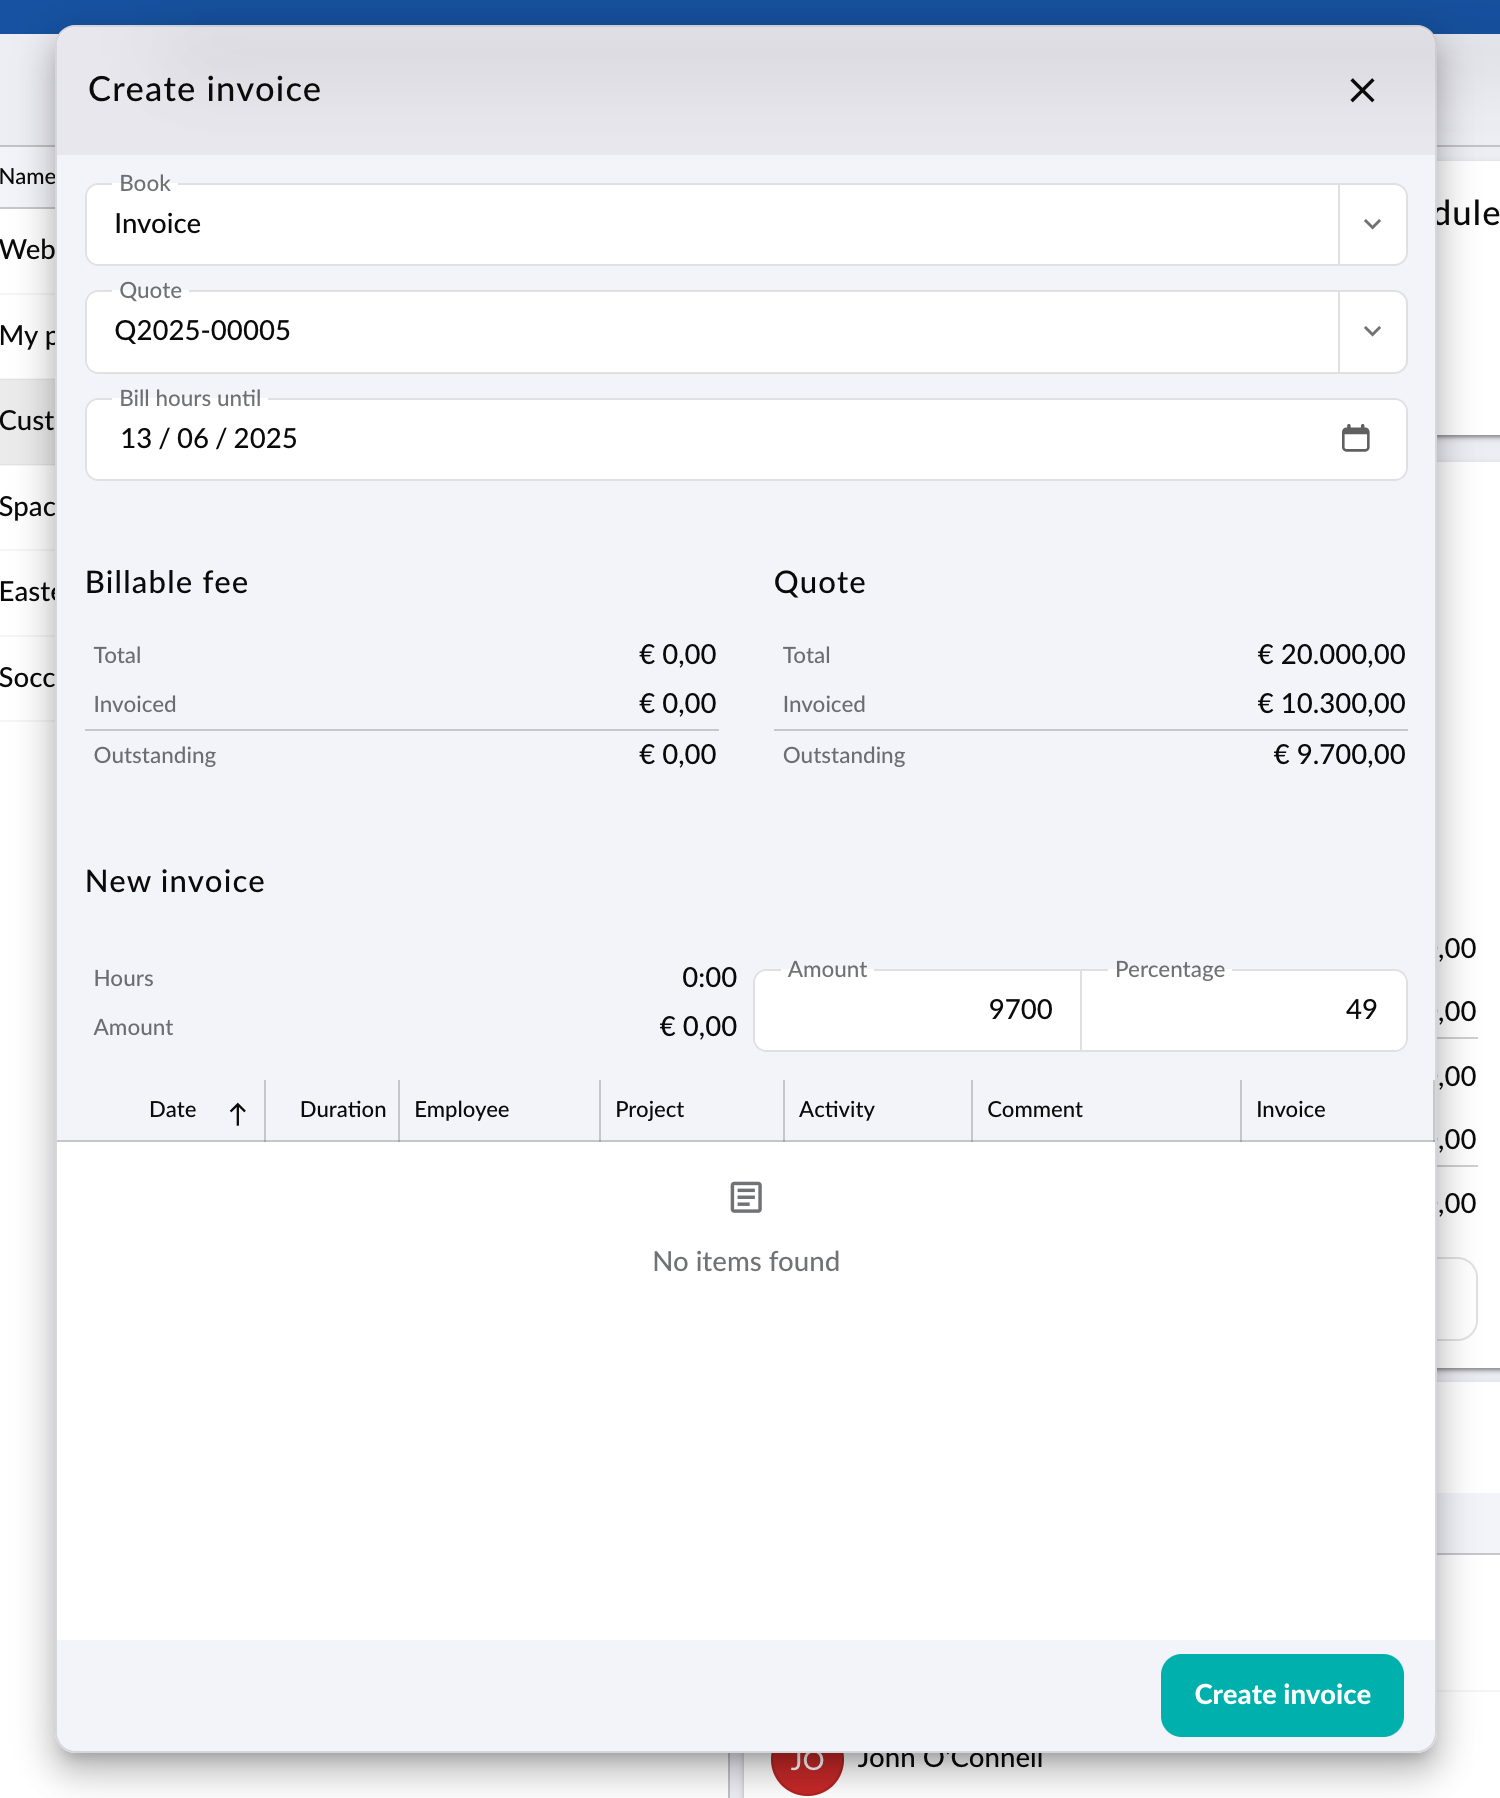Click the Create invoice button
The width and height of the screenshot is (1500, 1798).
[x=1282, y=1695]
